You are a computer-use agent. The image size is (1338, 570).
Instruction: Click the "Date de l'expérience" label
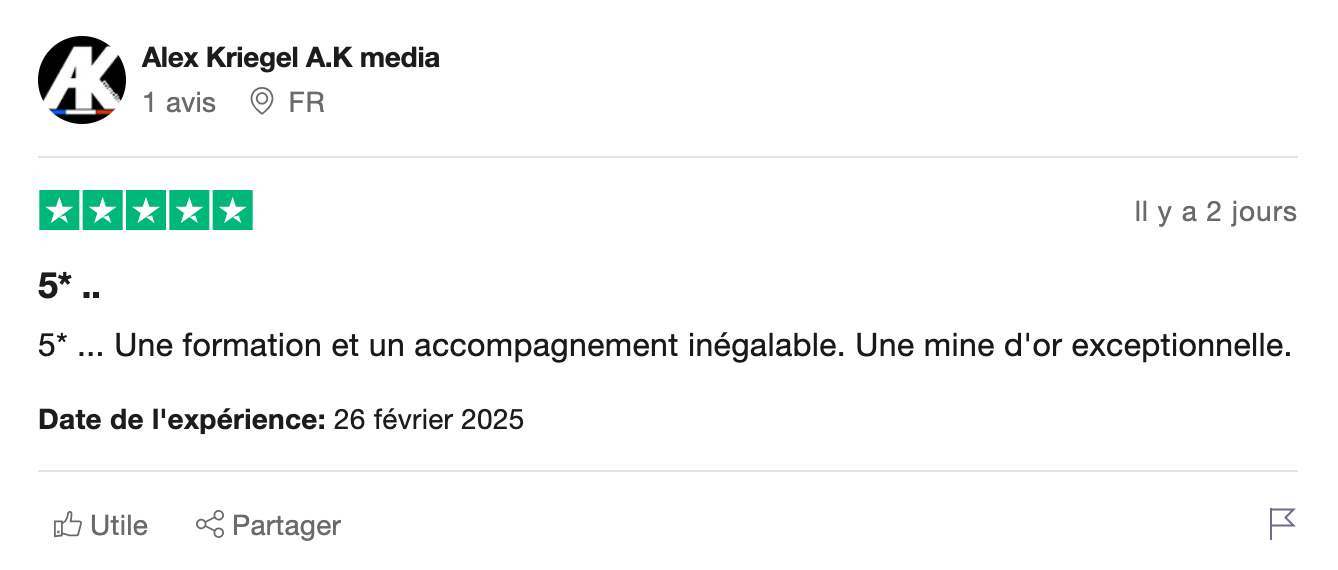pyautogui.click(x=182, y=419)
